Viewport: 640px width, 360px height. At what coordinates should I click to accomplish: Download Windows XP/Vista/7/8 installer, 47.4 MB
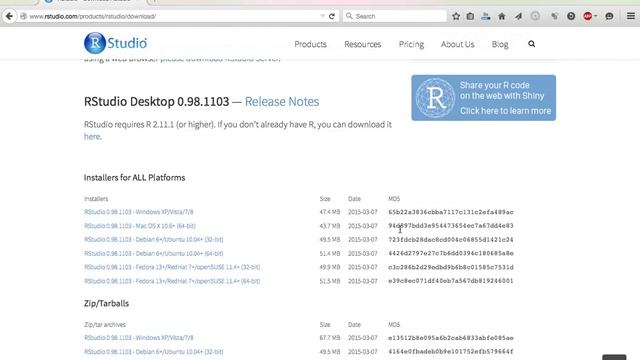pos(139,212)
